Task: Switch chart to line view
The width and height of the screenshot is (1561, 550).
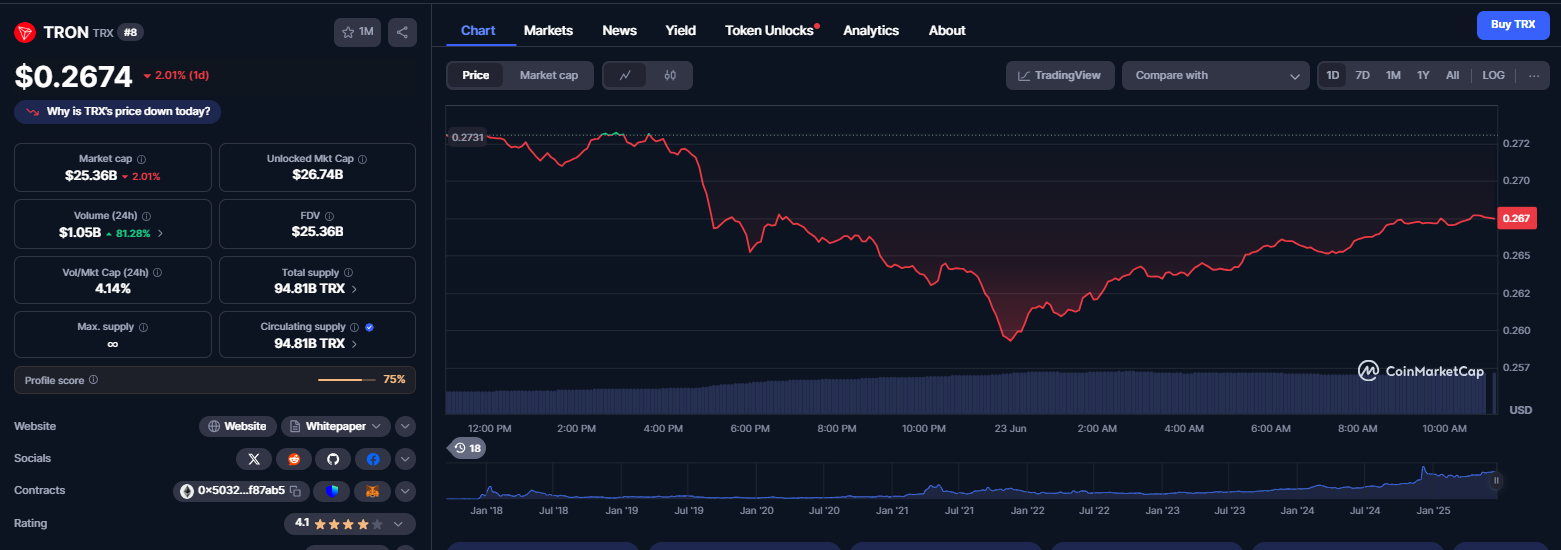Action: (x=625, y=75)
